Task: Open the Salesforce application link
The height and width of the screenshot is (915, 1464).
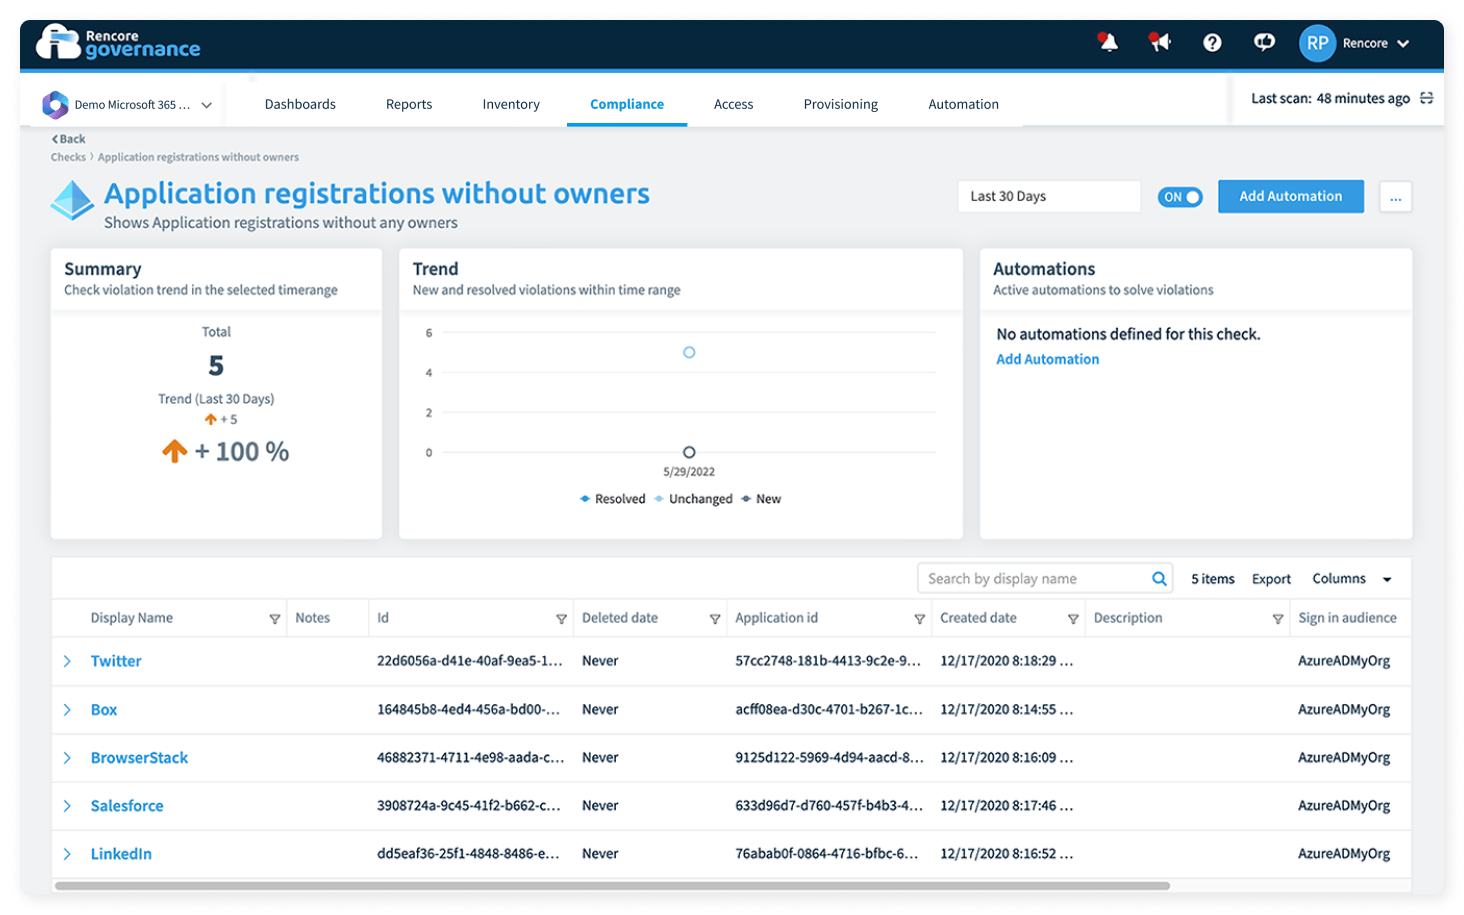Action: pyautogui.click(x=127, y=806)
